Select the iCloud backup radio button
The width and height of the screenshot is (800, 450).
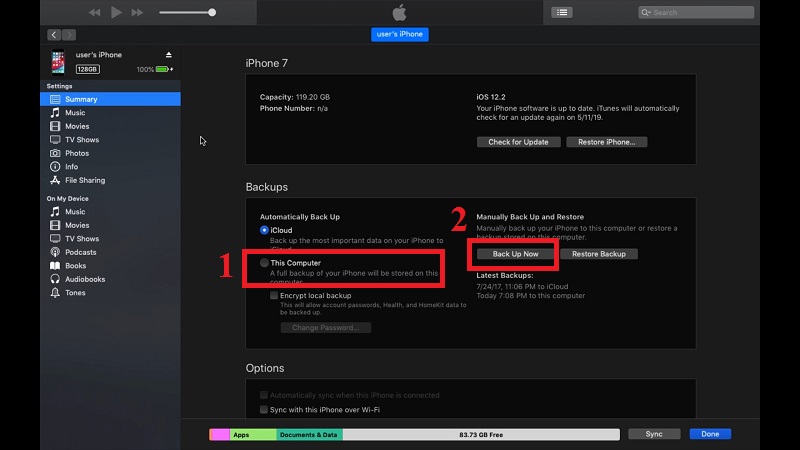(264, 230)
